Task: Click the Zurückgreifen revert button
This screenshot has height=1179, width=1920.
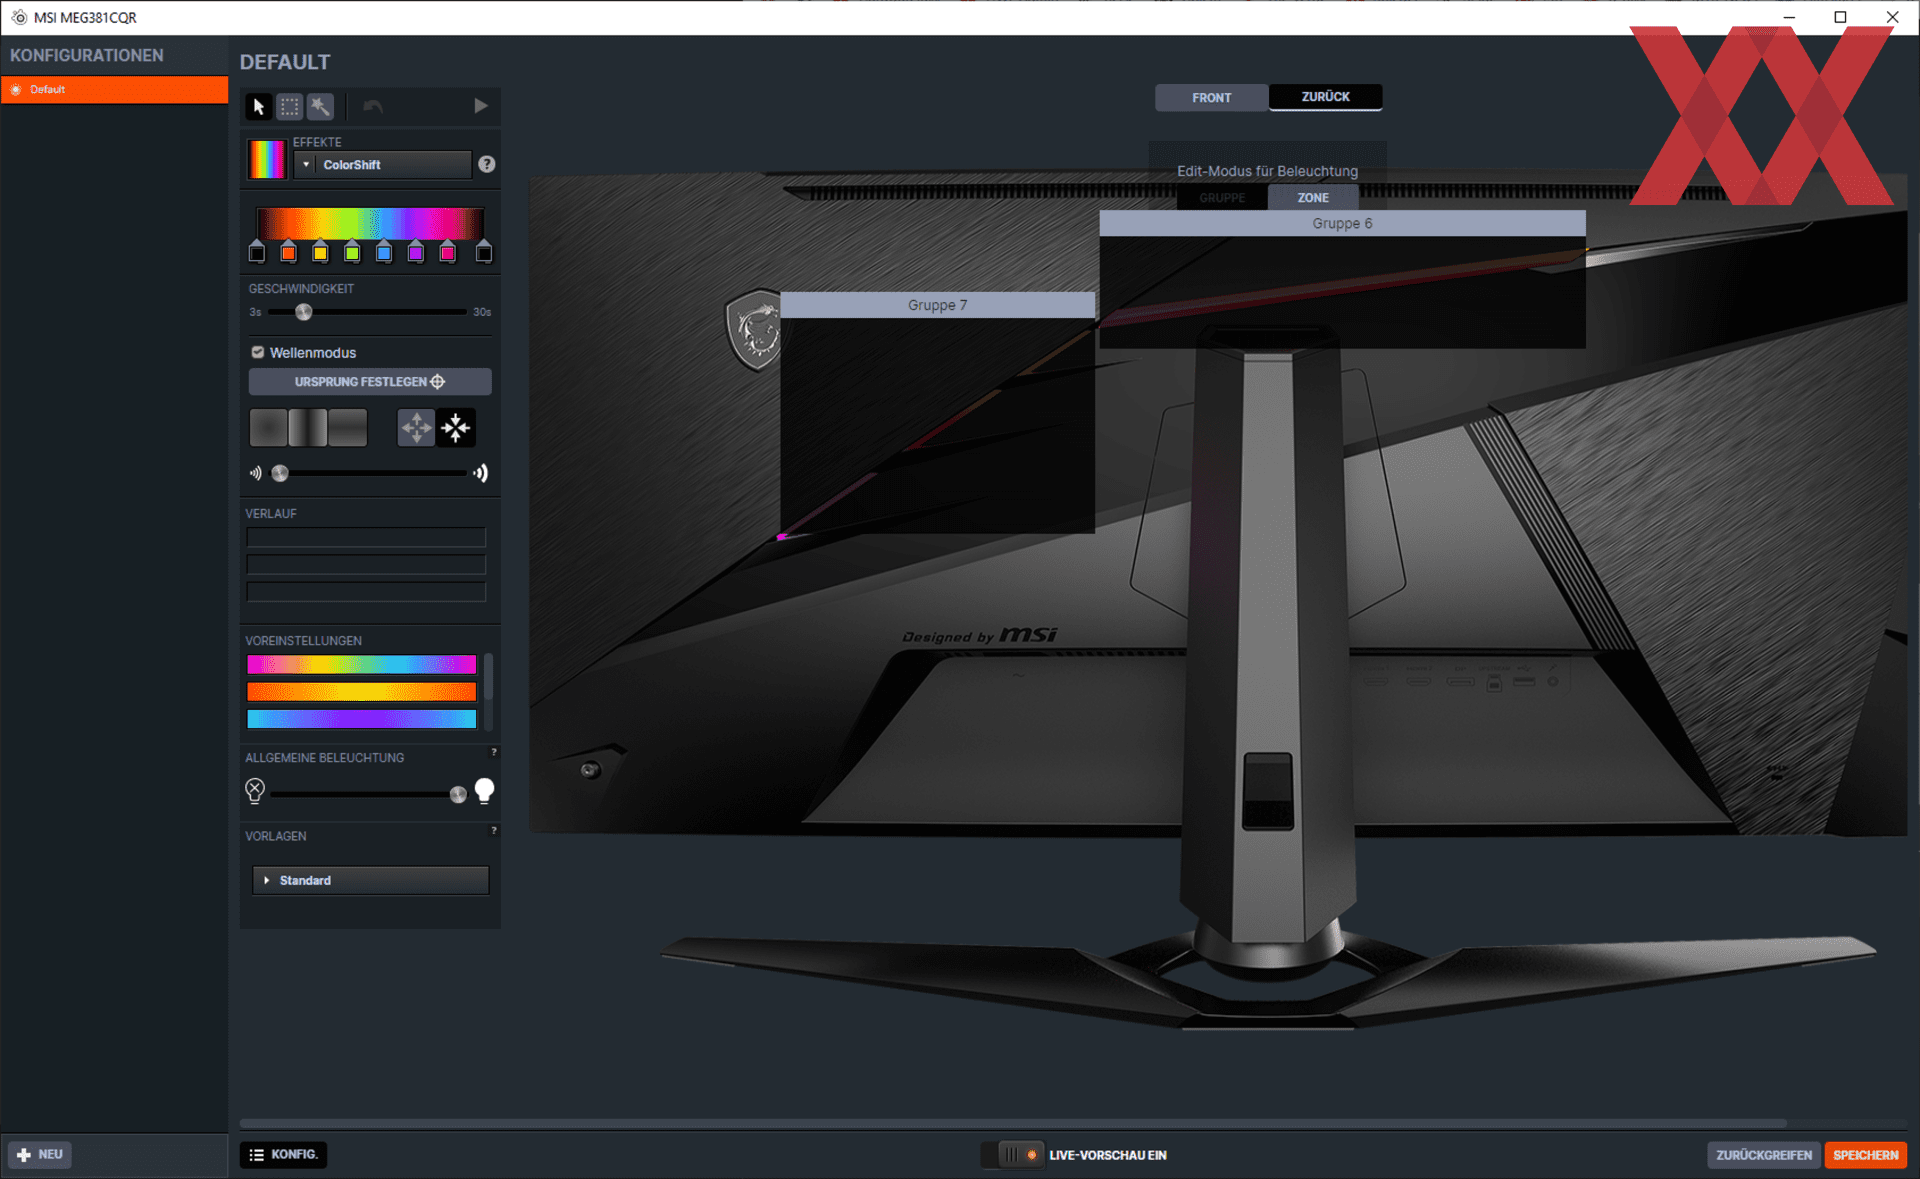Action: pos(1764,1155)
